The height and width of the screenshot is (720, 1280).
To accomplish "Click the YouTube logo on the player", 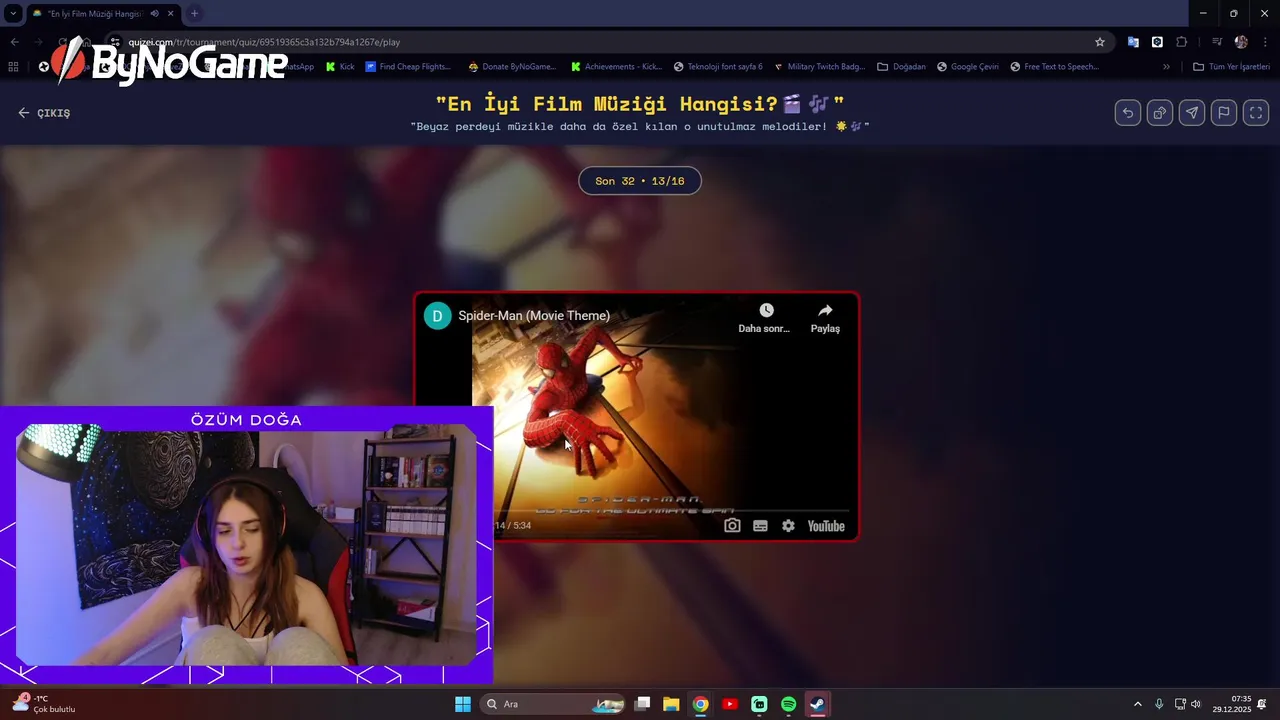I will (826, 526).
